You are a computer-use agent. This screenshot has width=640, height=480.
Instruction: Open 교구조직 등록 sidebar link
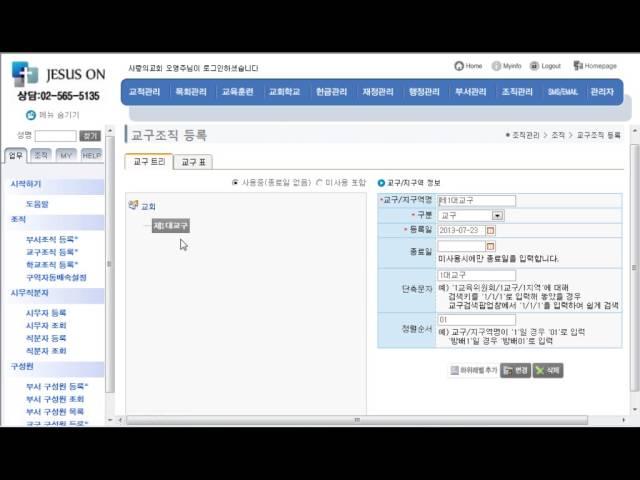click(52, 252)
